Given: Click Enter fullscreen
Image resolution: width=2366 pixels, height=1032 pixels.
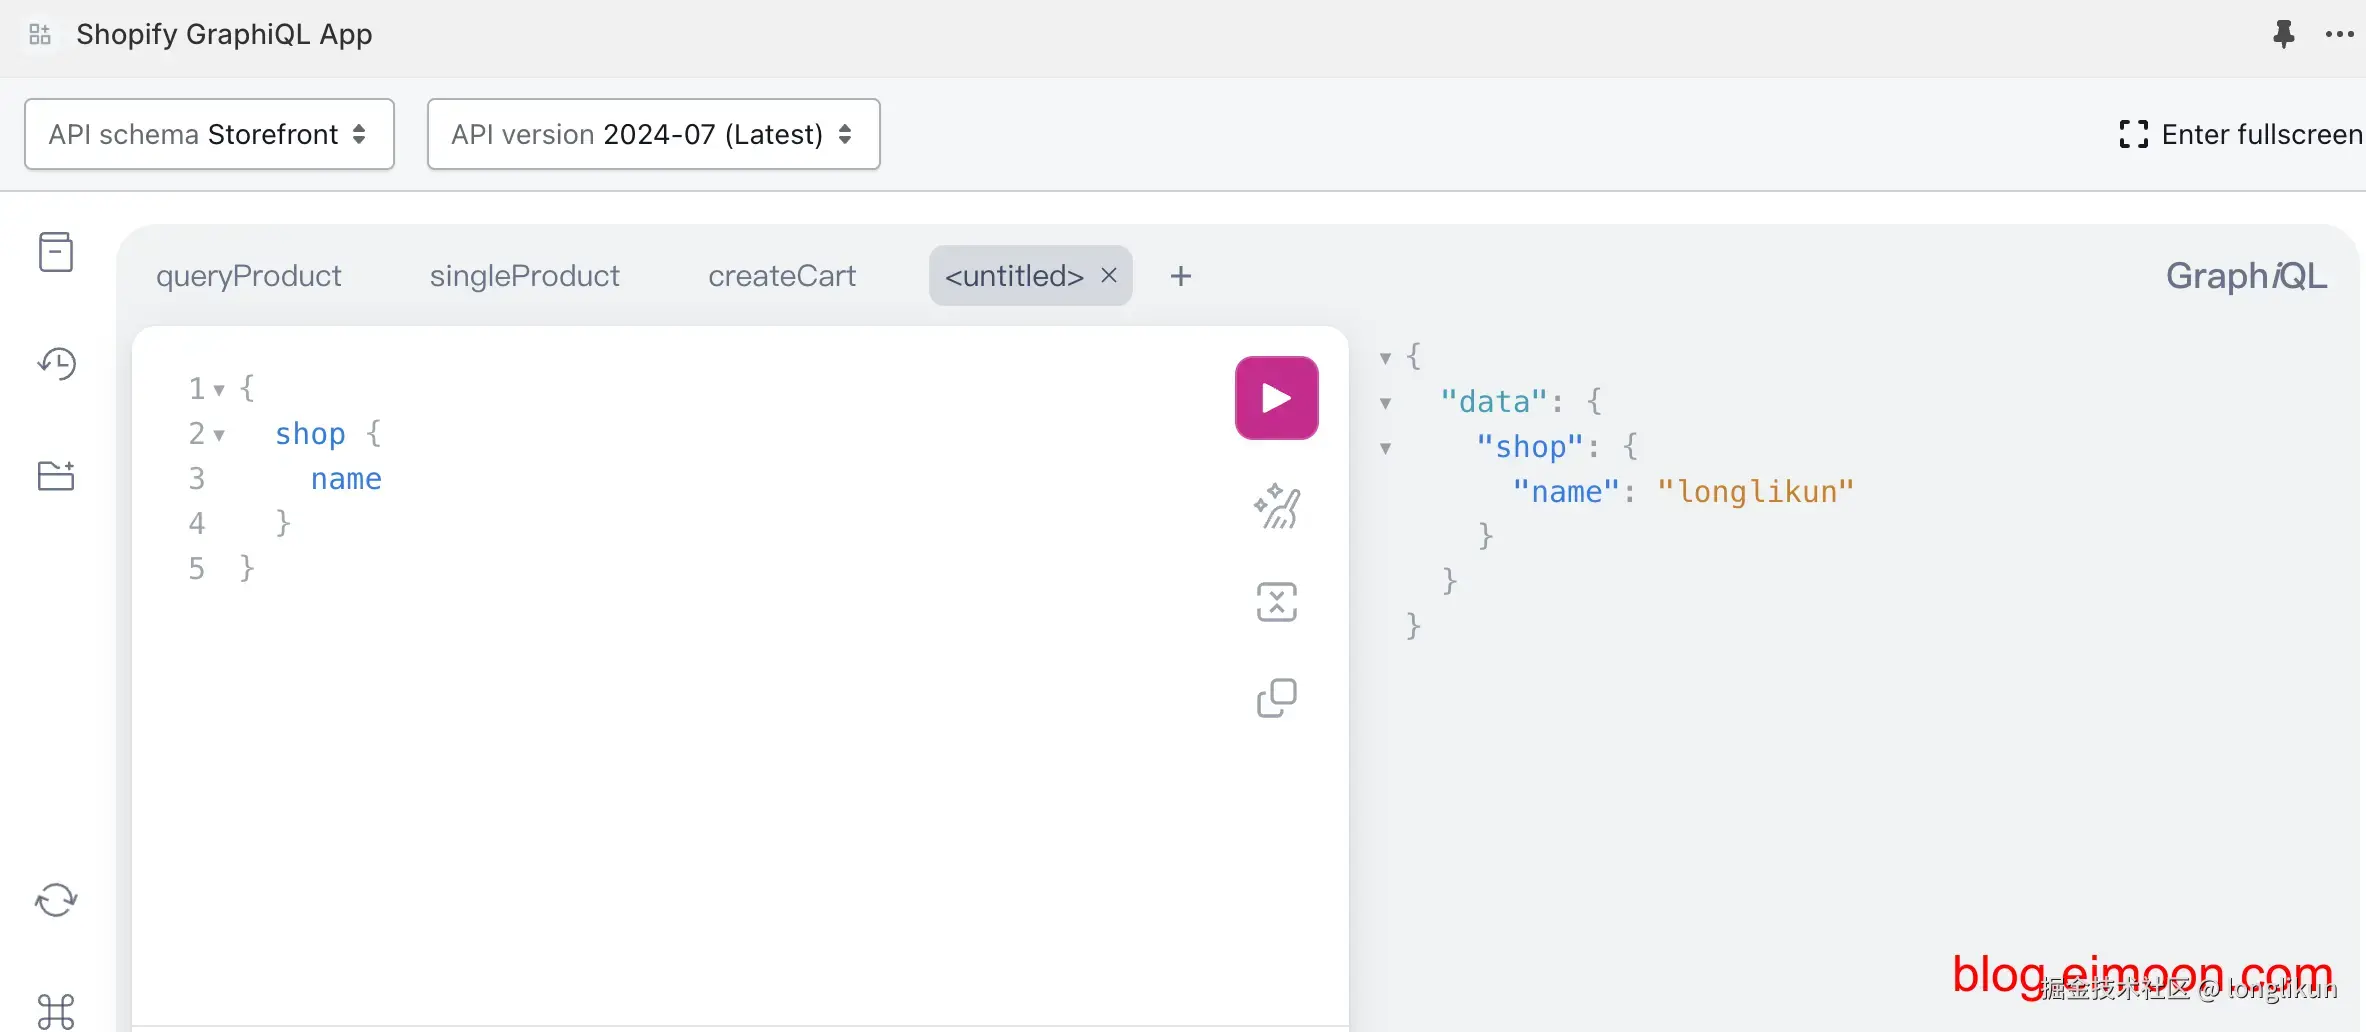Looking at the screenshot, I should coord(2240,134).
